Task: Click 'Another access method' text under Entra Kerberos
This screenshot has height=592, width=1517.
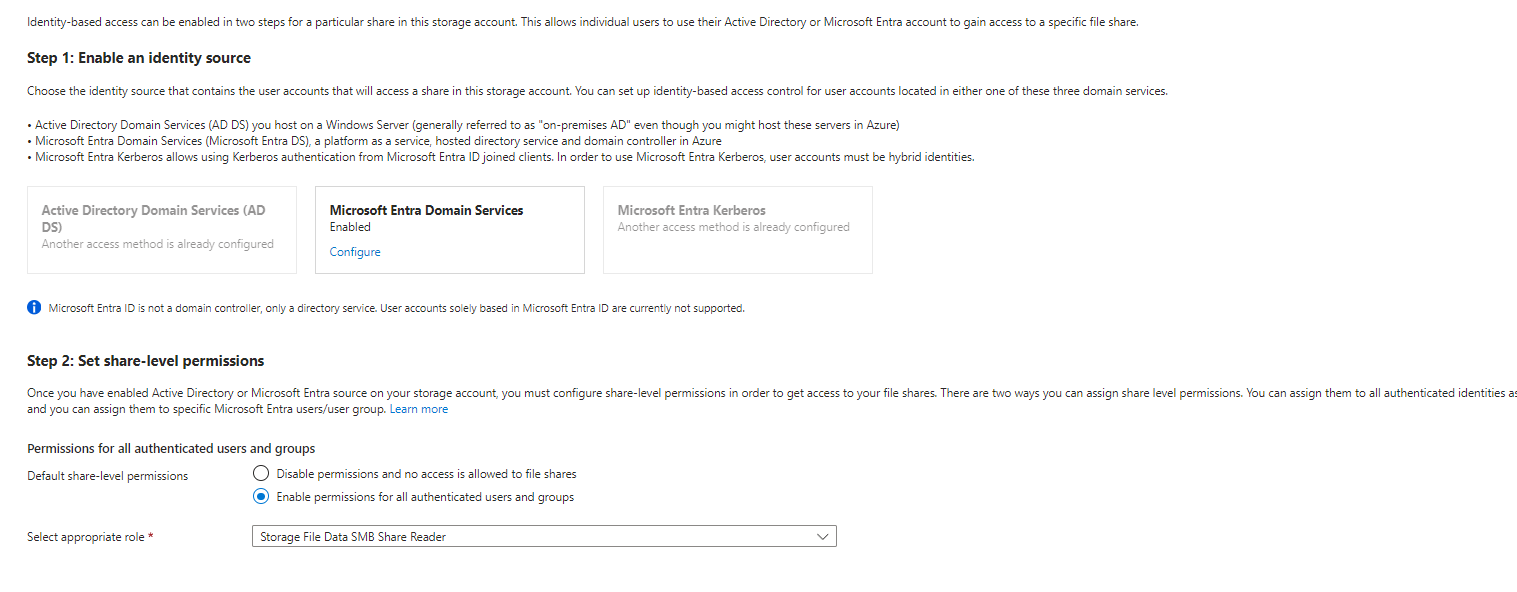Action: pyautogui.click(x=734, y=227)
